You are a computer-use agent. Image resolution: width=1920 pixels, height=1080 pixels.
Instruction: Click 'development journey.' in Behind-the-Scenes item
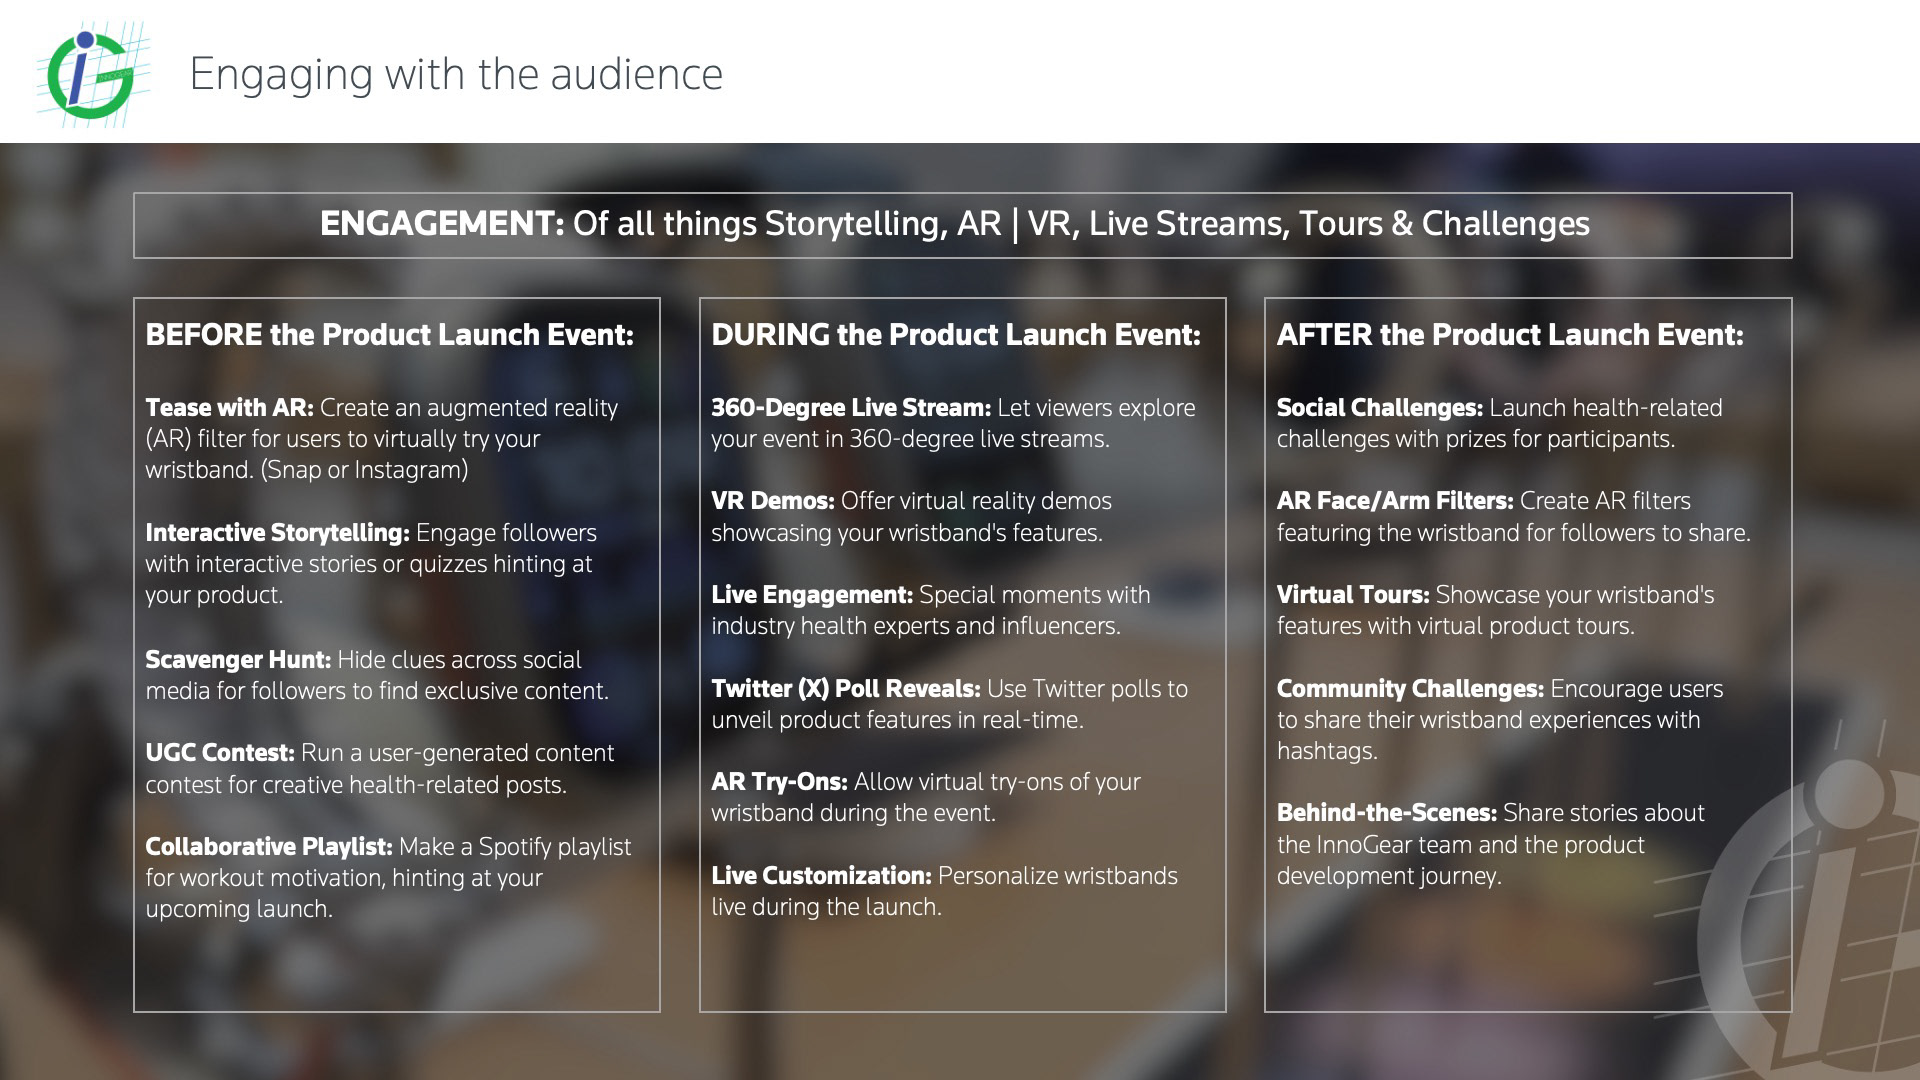point(1389,876)
